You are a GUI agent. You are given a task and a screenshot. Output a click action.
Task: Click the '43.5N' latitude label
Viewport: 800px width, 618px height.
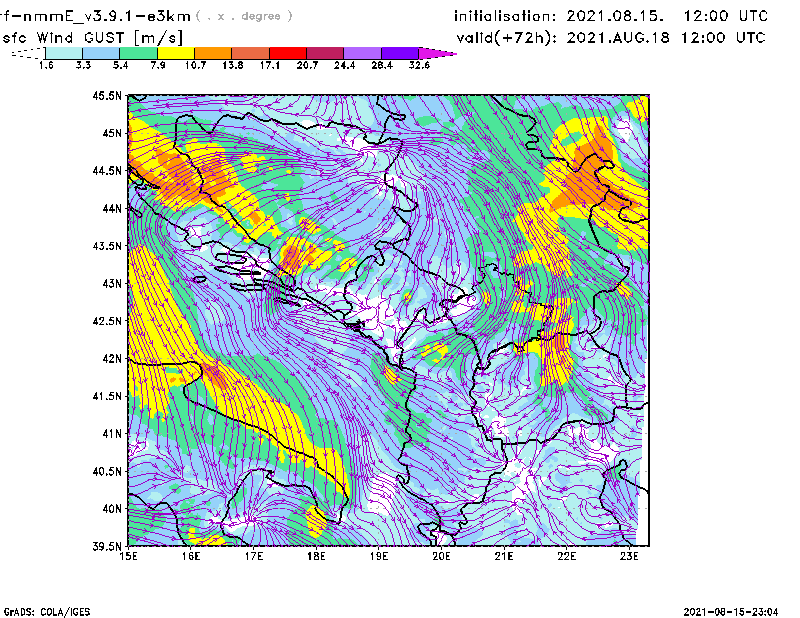coord(107,246)
